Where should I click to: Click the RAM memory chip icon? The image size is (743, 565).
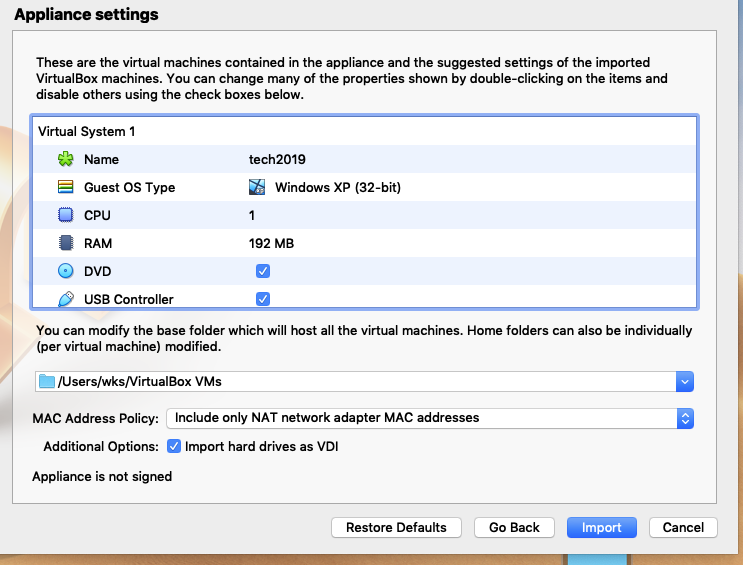[x=65, y=243]
